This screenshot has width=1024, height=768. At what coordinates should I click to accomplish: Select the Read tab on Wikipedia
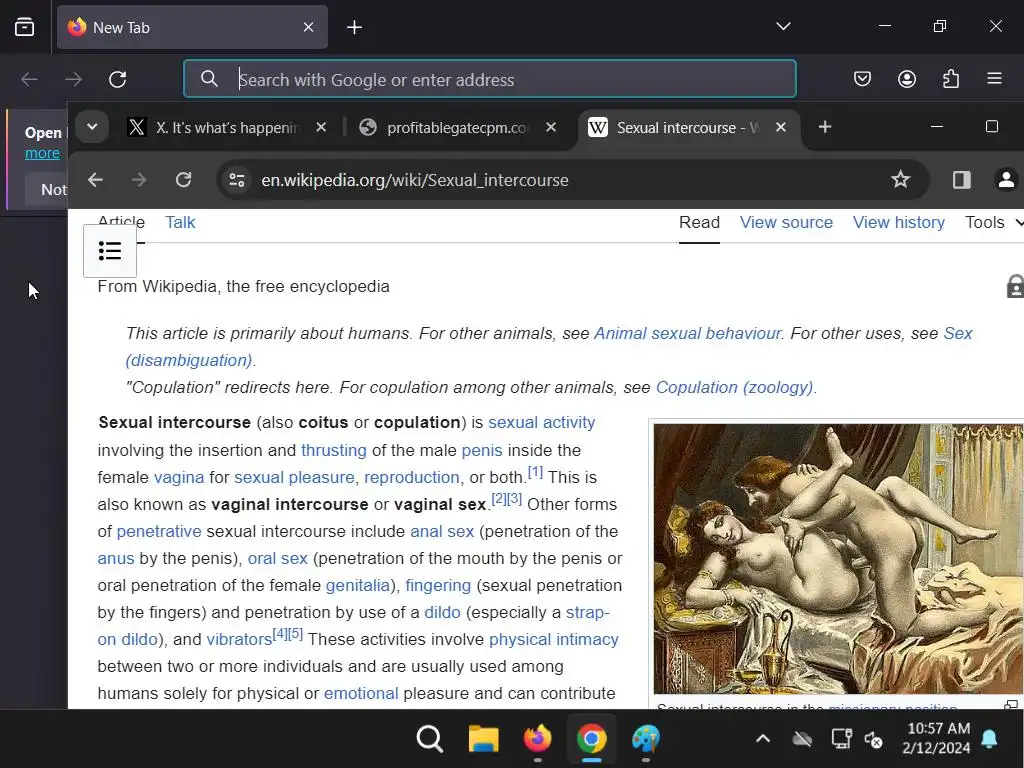coord(699,222)
